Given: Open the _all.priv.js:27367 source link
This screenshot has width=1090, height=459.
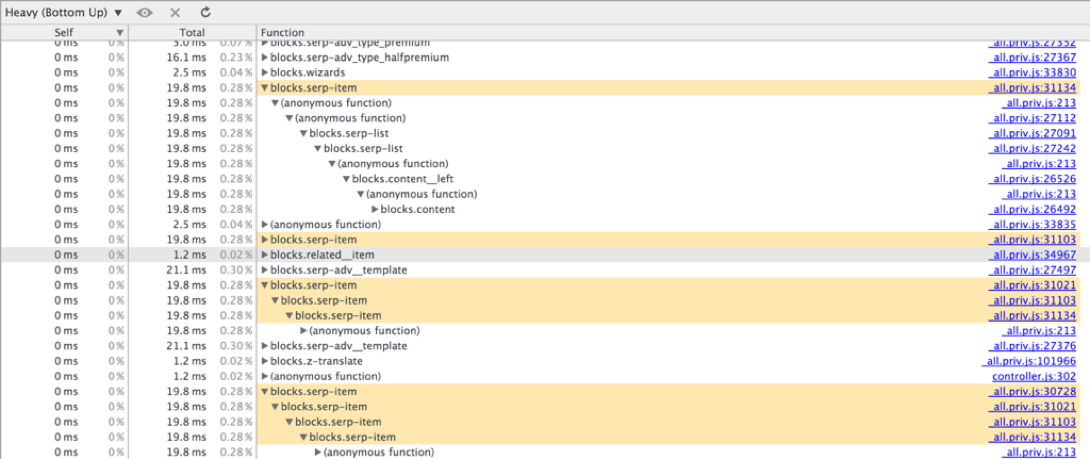Looking at the screenshot, I should point(1032,57).
